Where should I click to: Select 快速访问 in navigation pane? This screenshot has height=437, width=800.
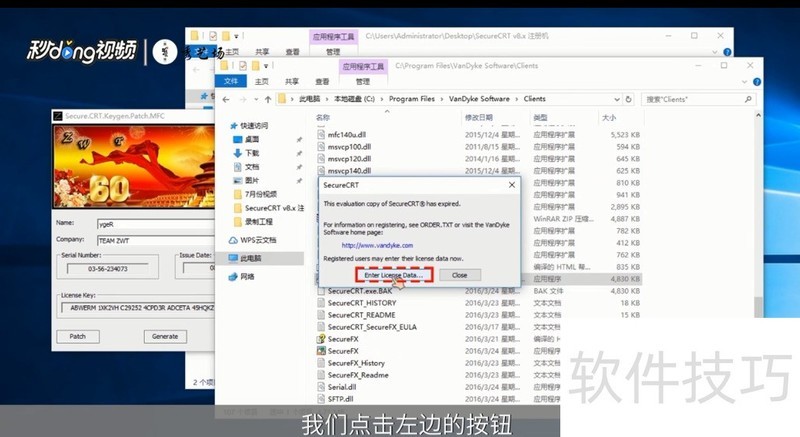[254, 125]
